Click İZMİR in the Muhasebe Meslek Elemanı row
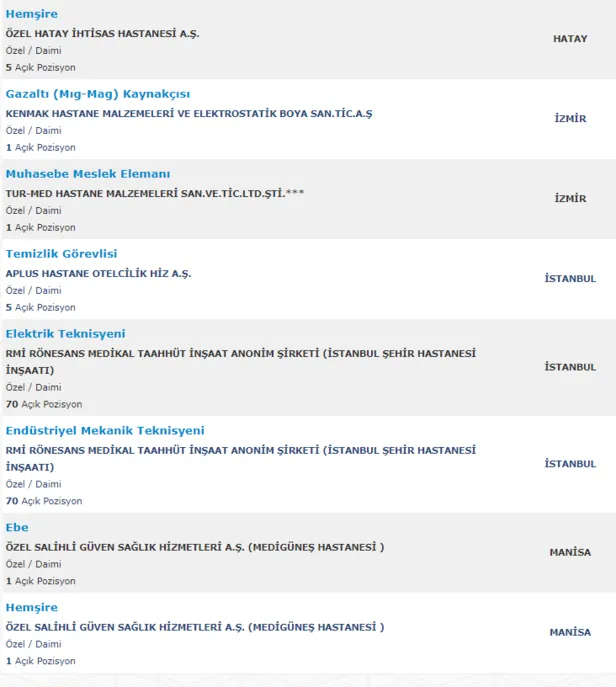Viewport: 616px width, 687px height. tap(570, 199)
